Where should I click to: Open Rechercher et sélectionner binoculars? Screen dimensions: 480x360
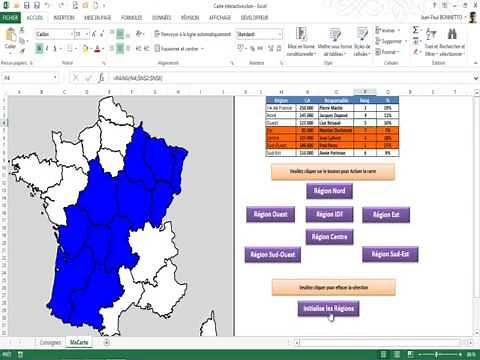452,42
